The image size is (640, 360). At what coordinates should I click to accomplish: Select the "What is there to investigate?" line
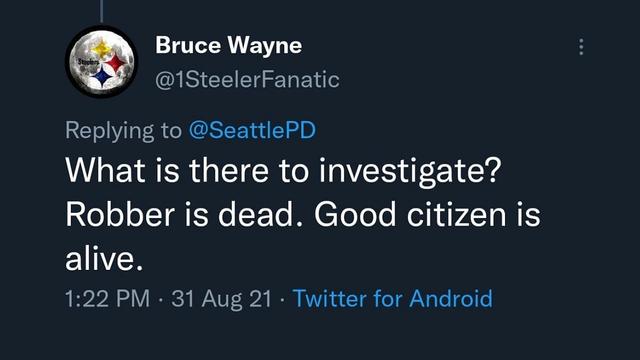[283, 171]
